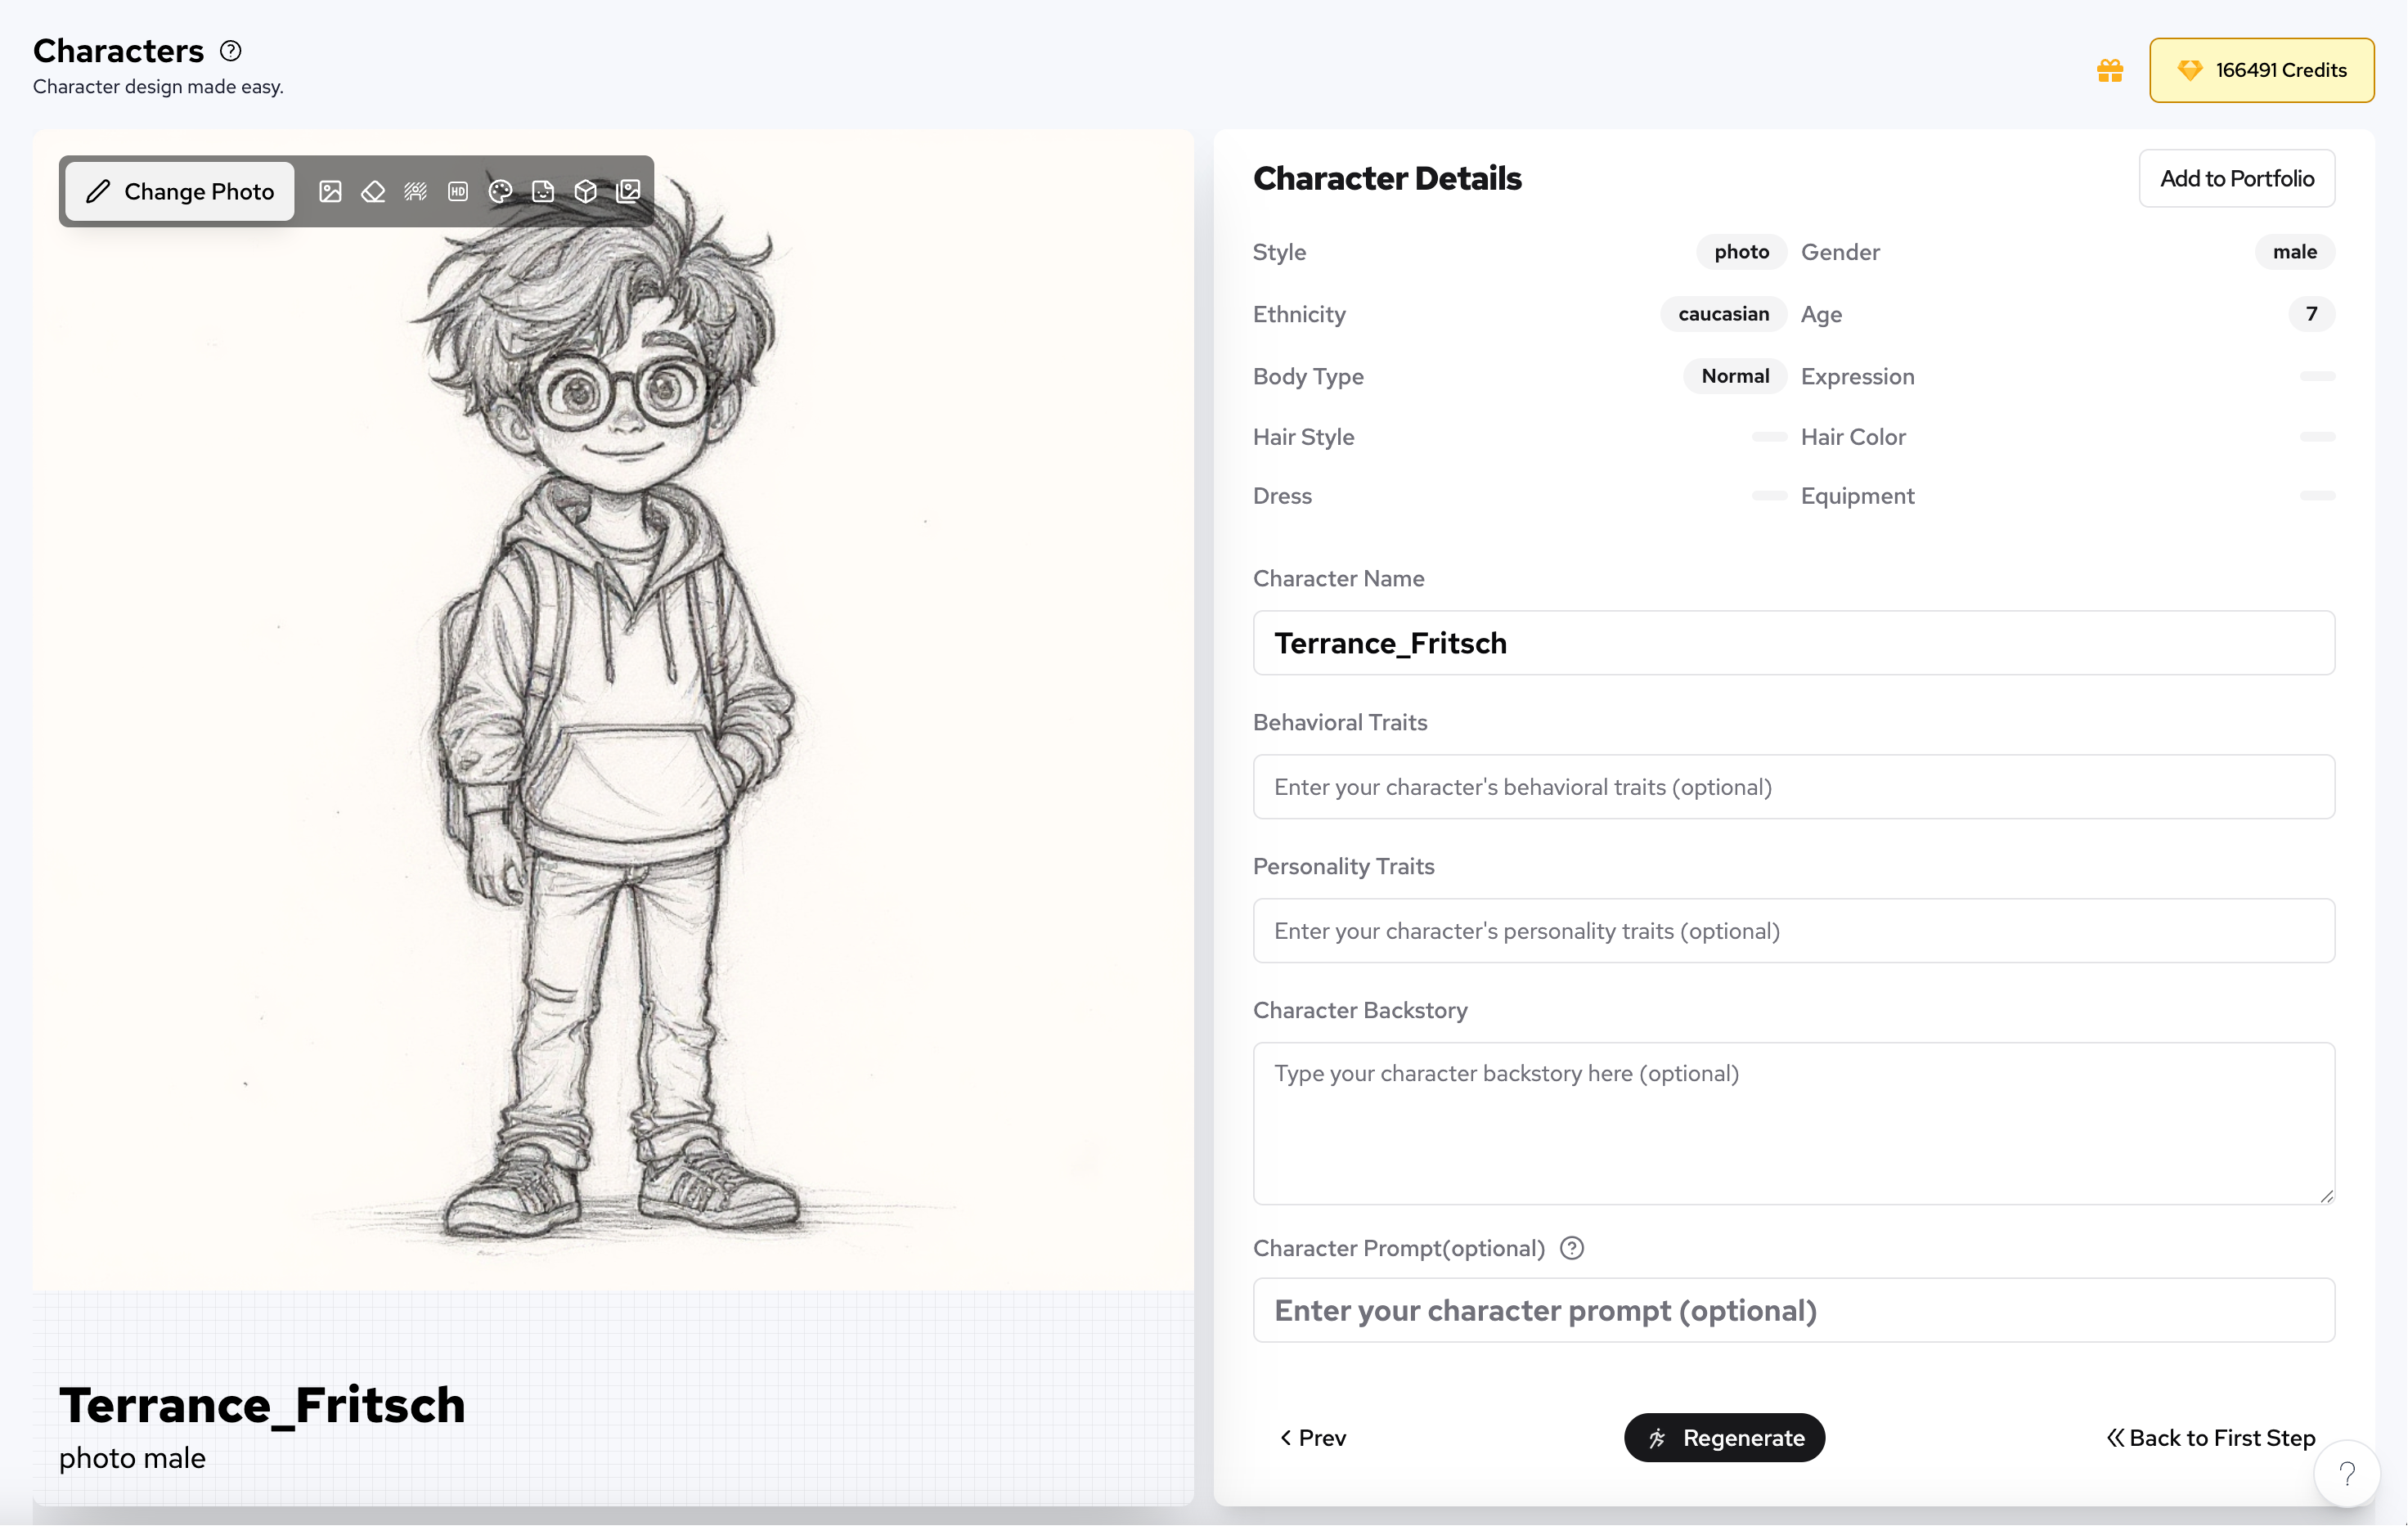Click help icon beside Character Prompt label
Viewport: 2408px width, 1526px height.
(x=1572, y=1248)
